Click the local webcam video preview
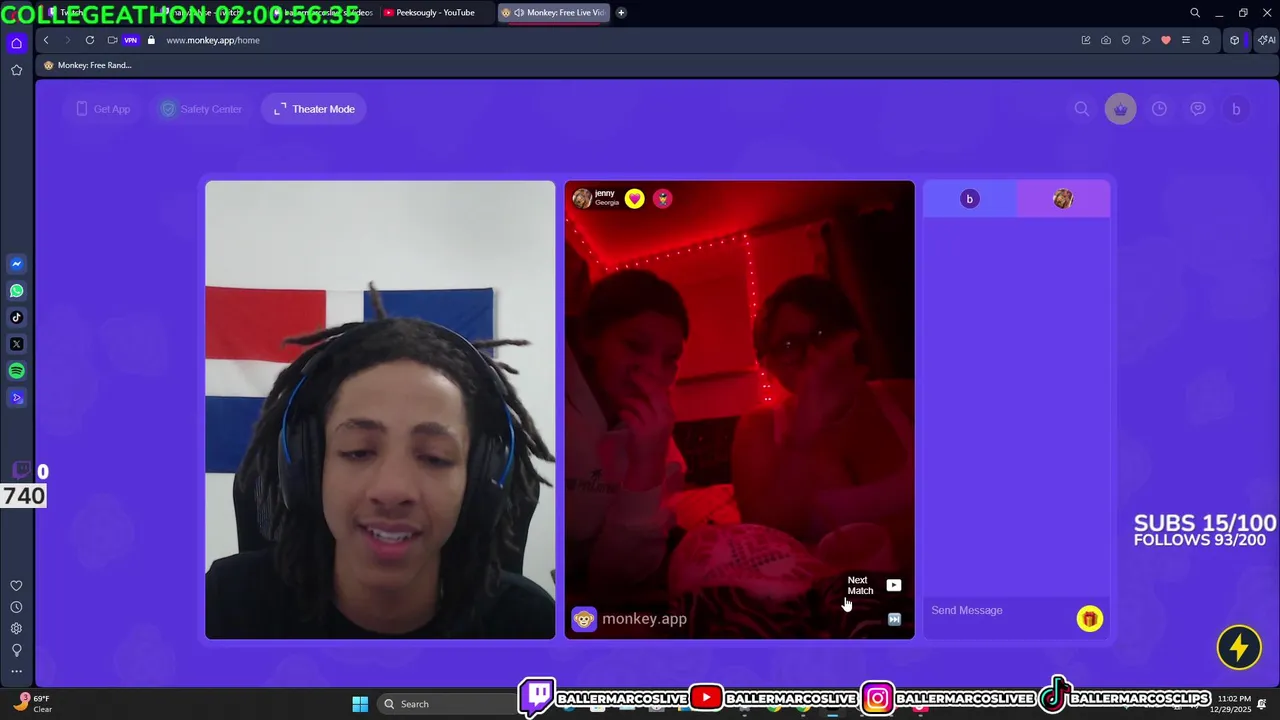The width and height of the screenshot is (1280, 720). pos(380,410)
